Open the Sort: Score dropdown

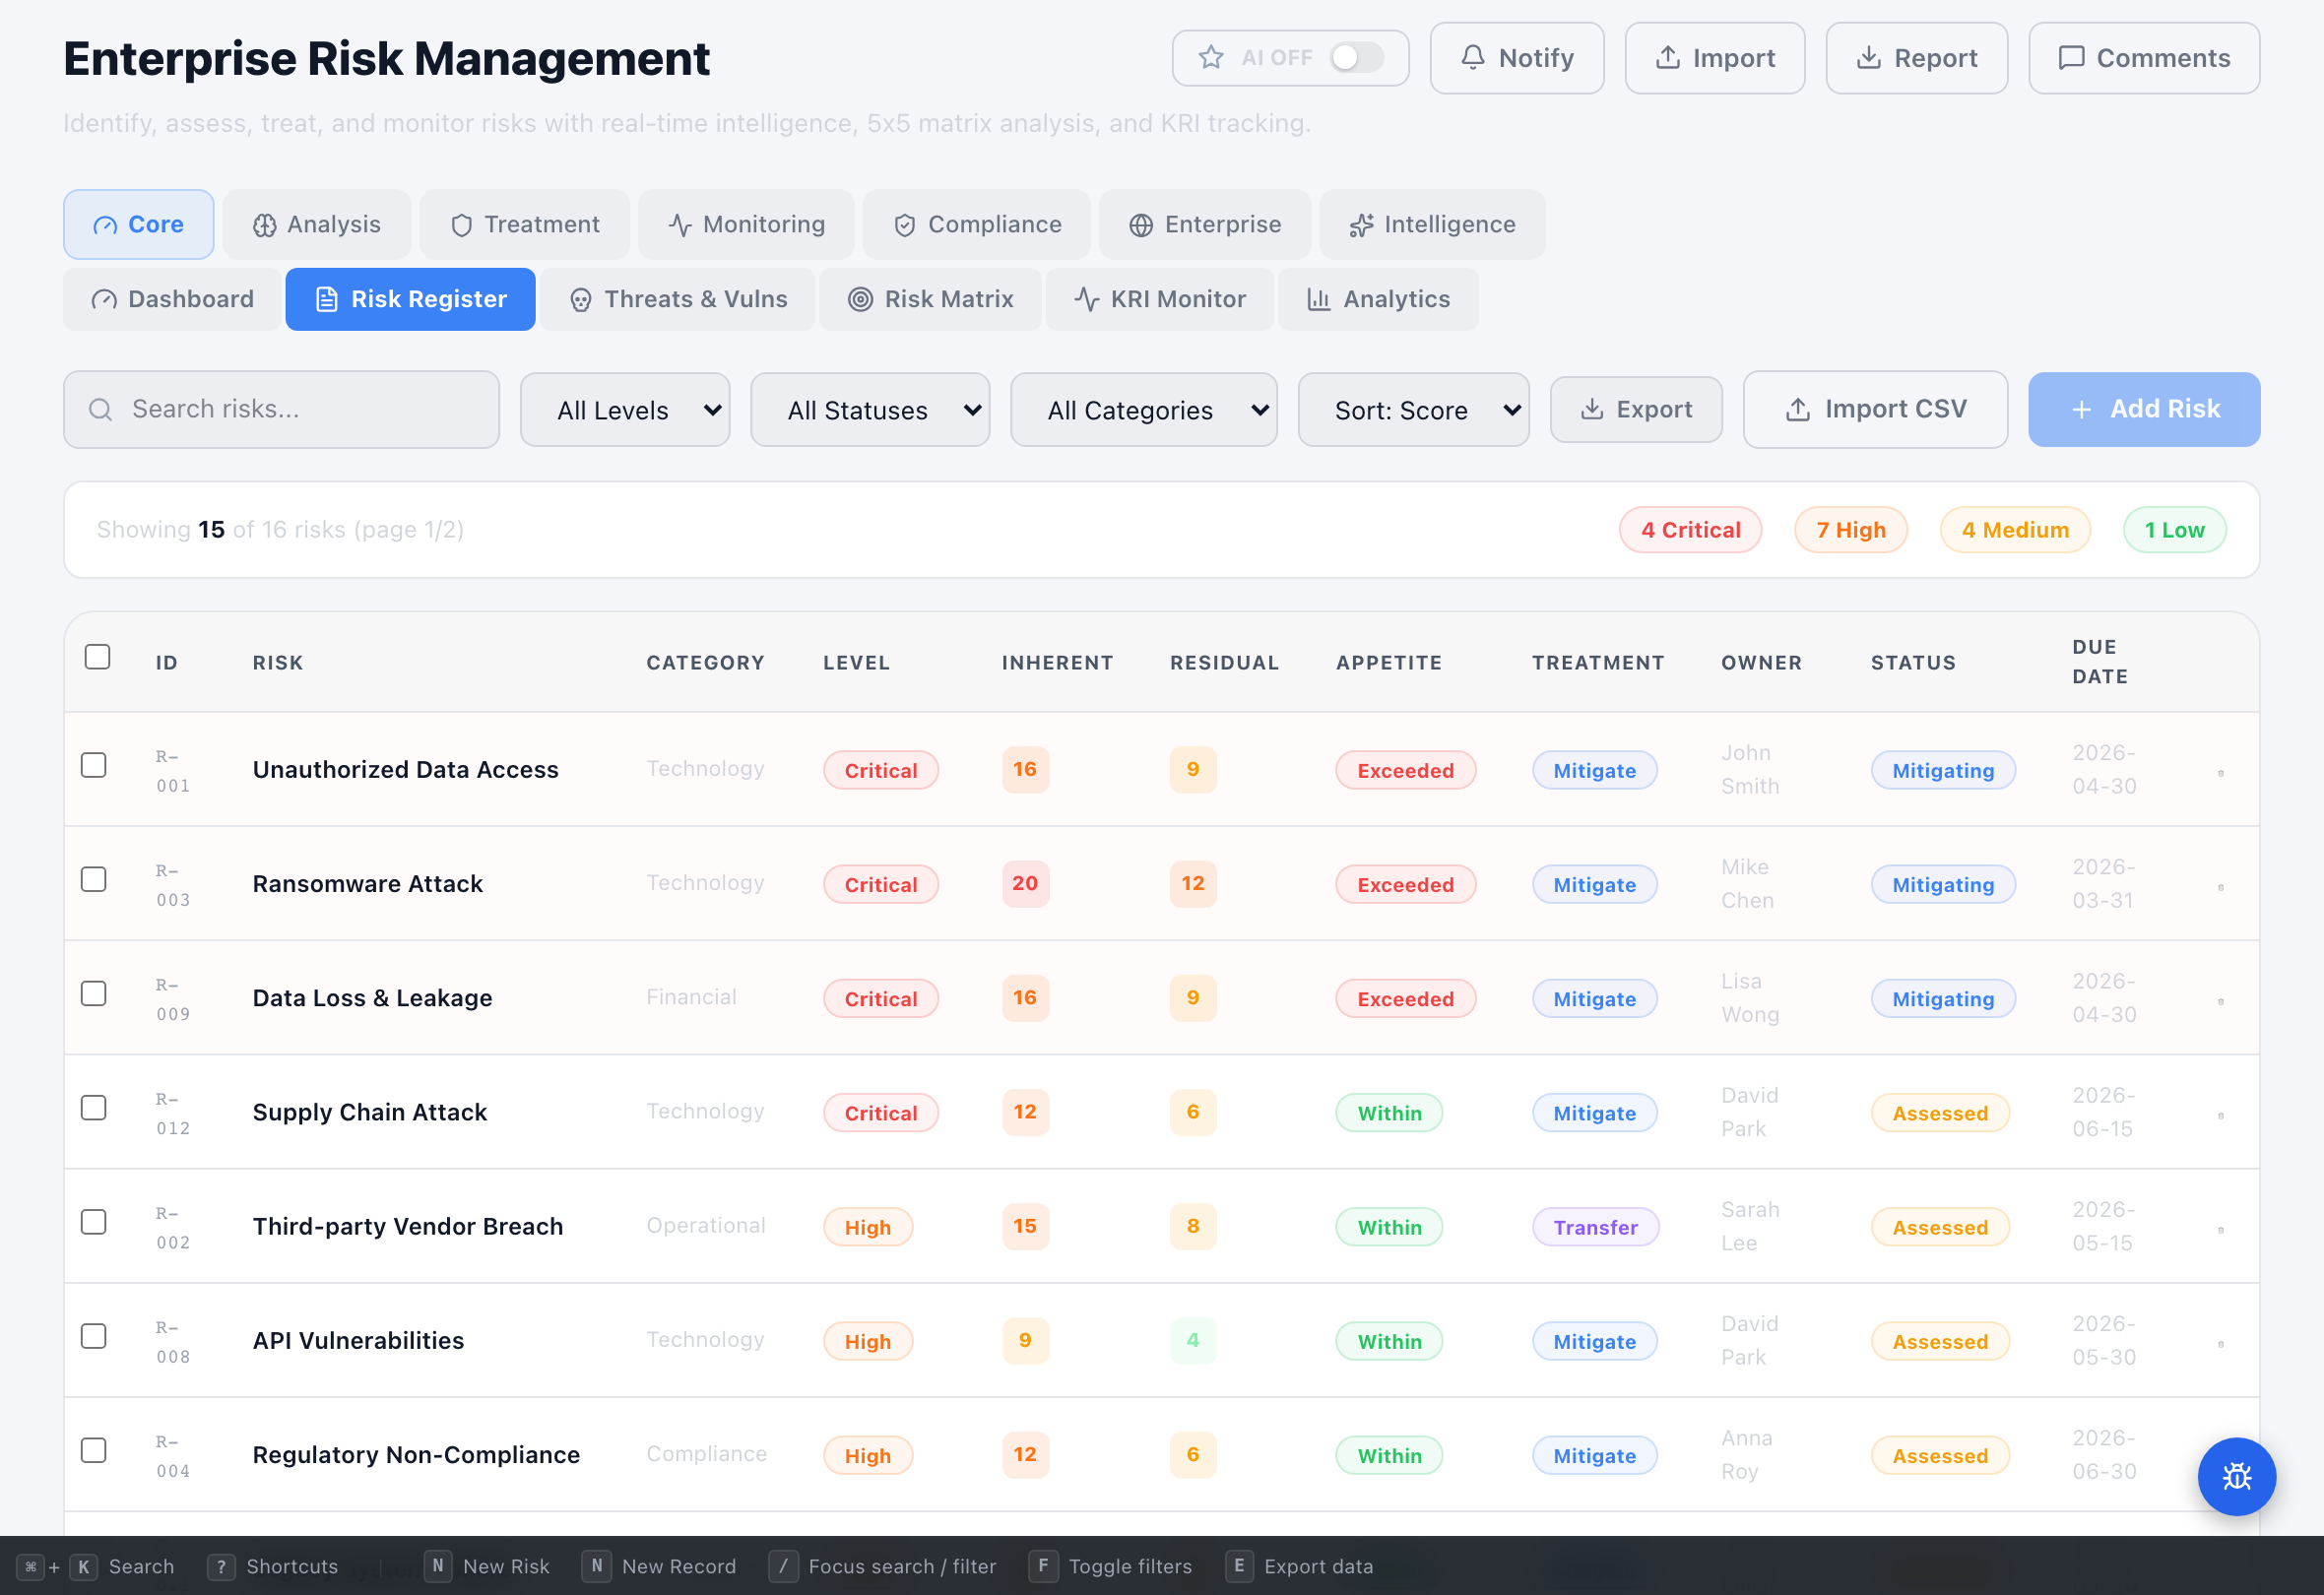point(1413,409)
